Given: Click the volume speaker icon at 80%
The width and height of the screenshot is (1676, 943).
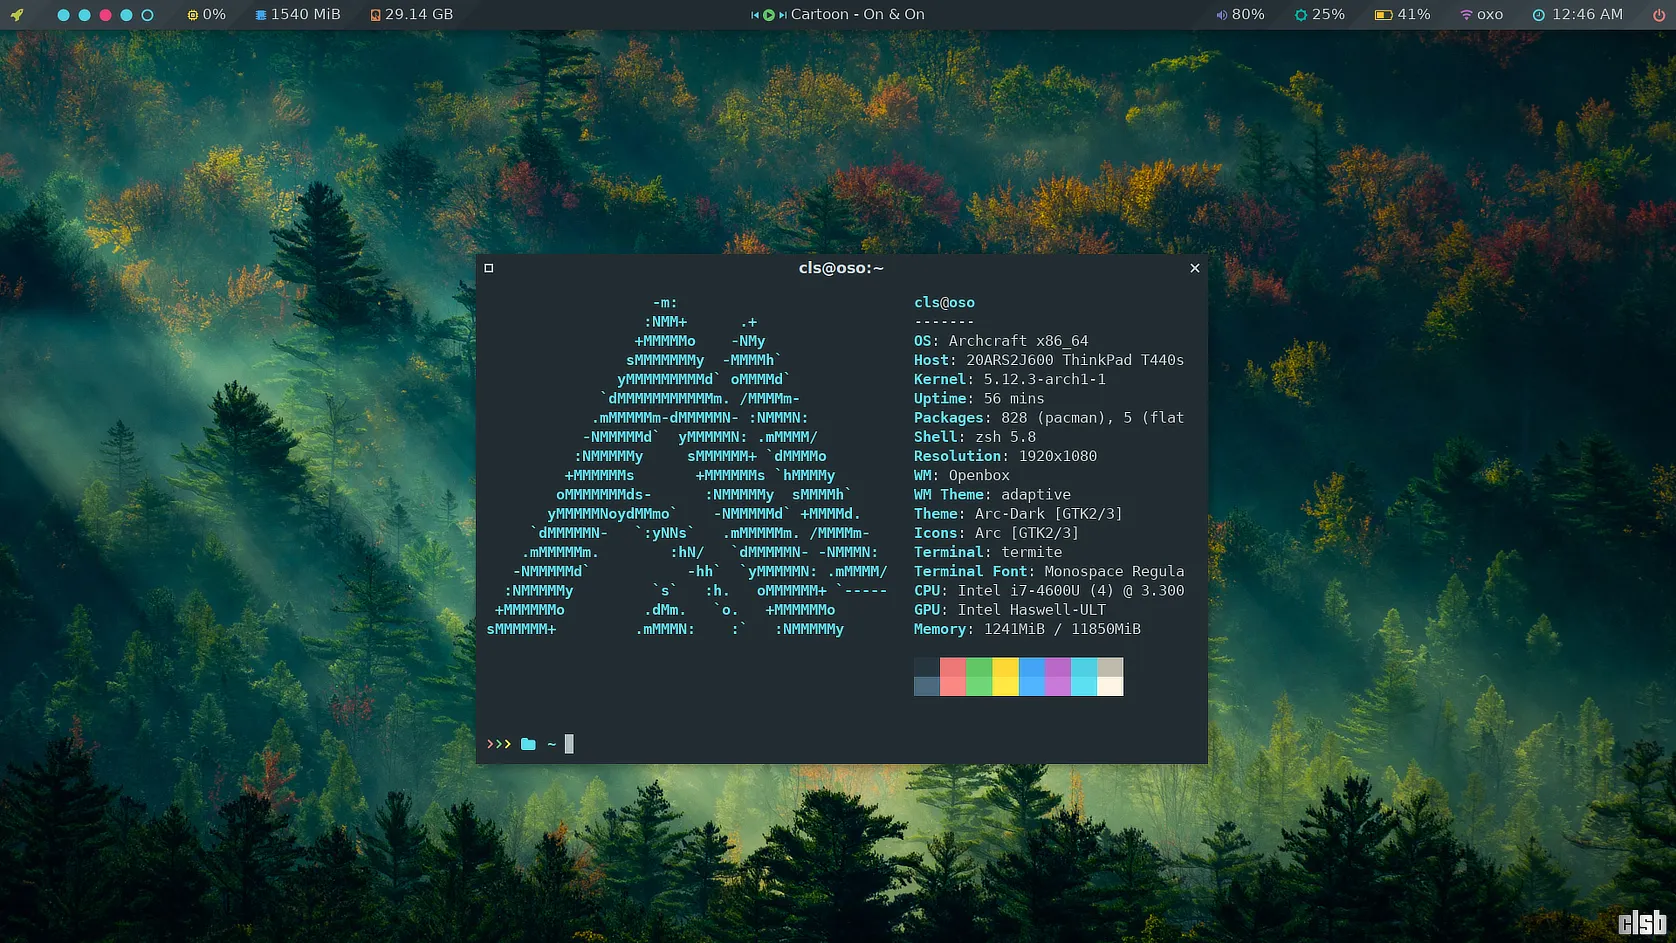Looking at the screenshot, I should click(x=1221, y=15).
